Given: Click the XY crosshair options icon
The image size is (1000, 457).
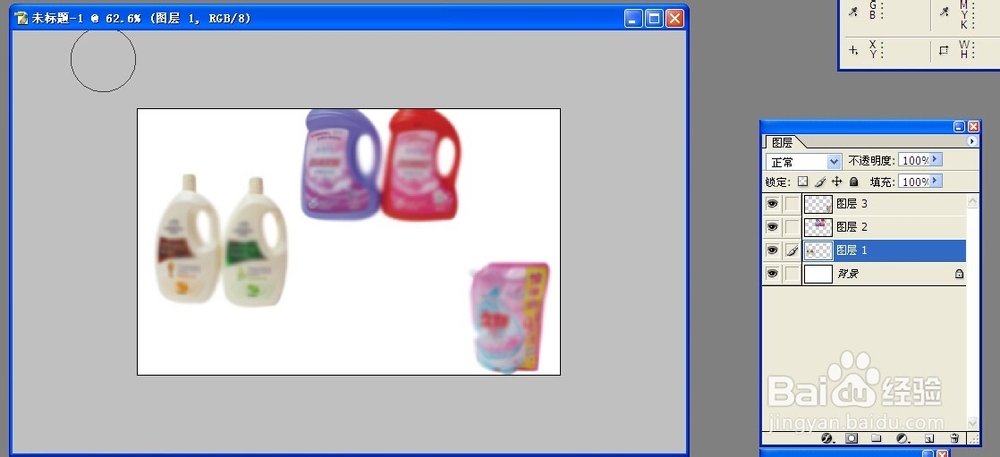Looking at the screenshot, I should (853, 50).
